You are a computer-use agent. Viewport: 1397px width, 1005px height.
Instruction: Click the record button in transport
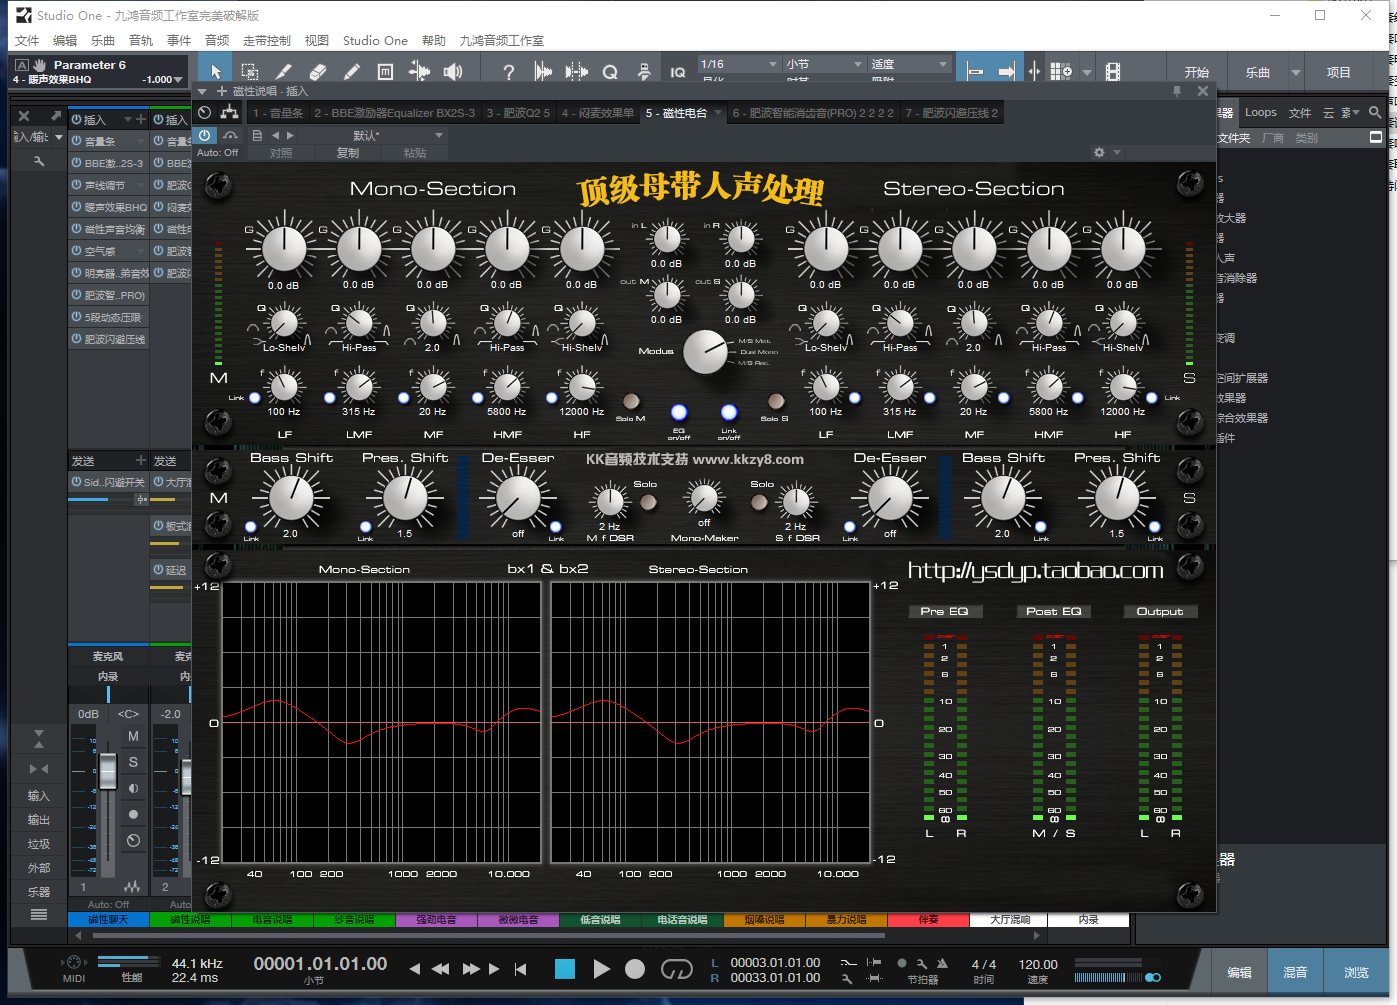(x=635, y=969)
